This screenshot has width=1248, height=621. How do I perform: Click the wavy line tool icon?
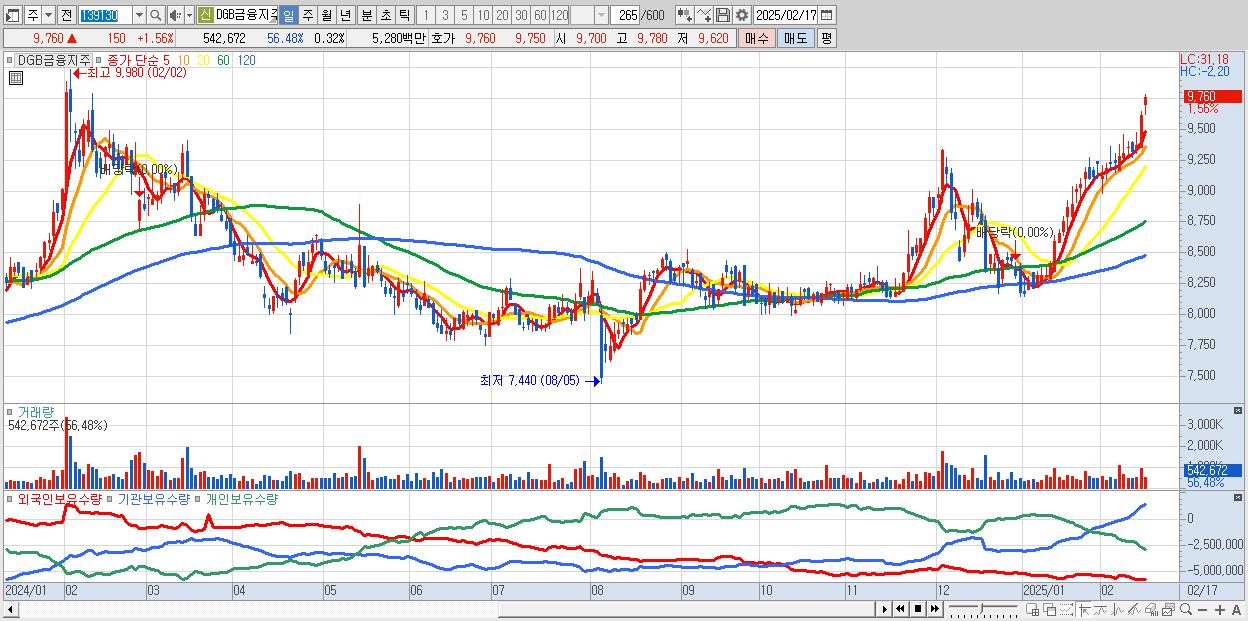1102,609
